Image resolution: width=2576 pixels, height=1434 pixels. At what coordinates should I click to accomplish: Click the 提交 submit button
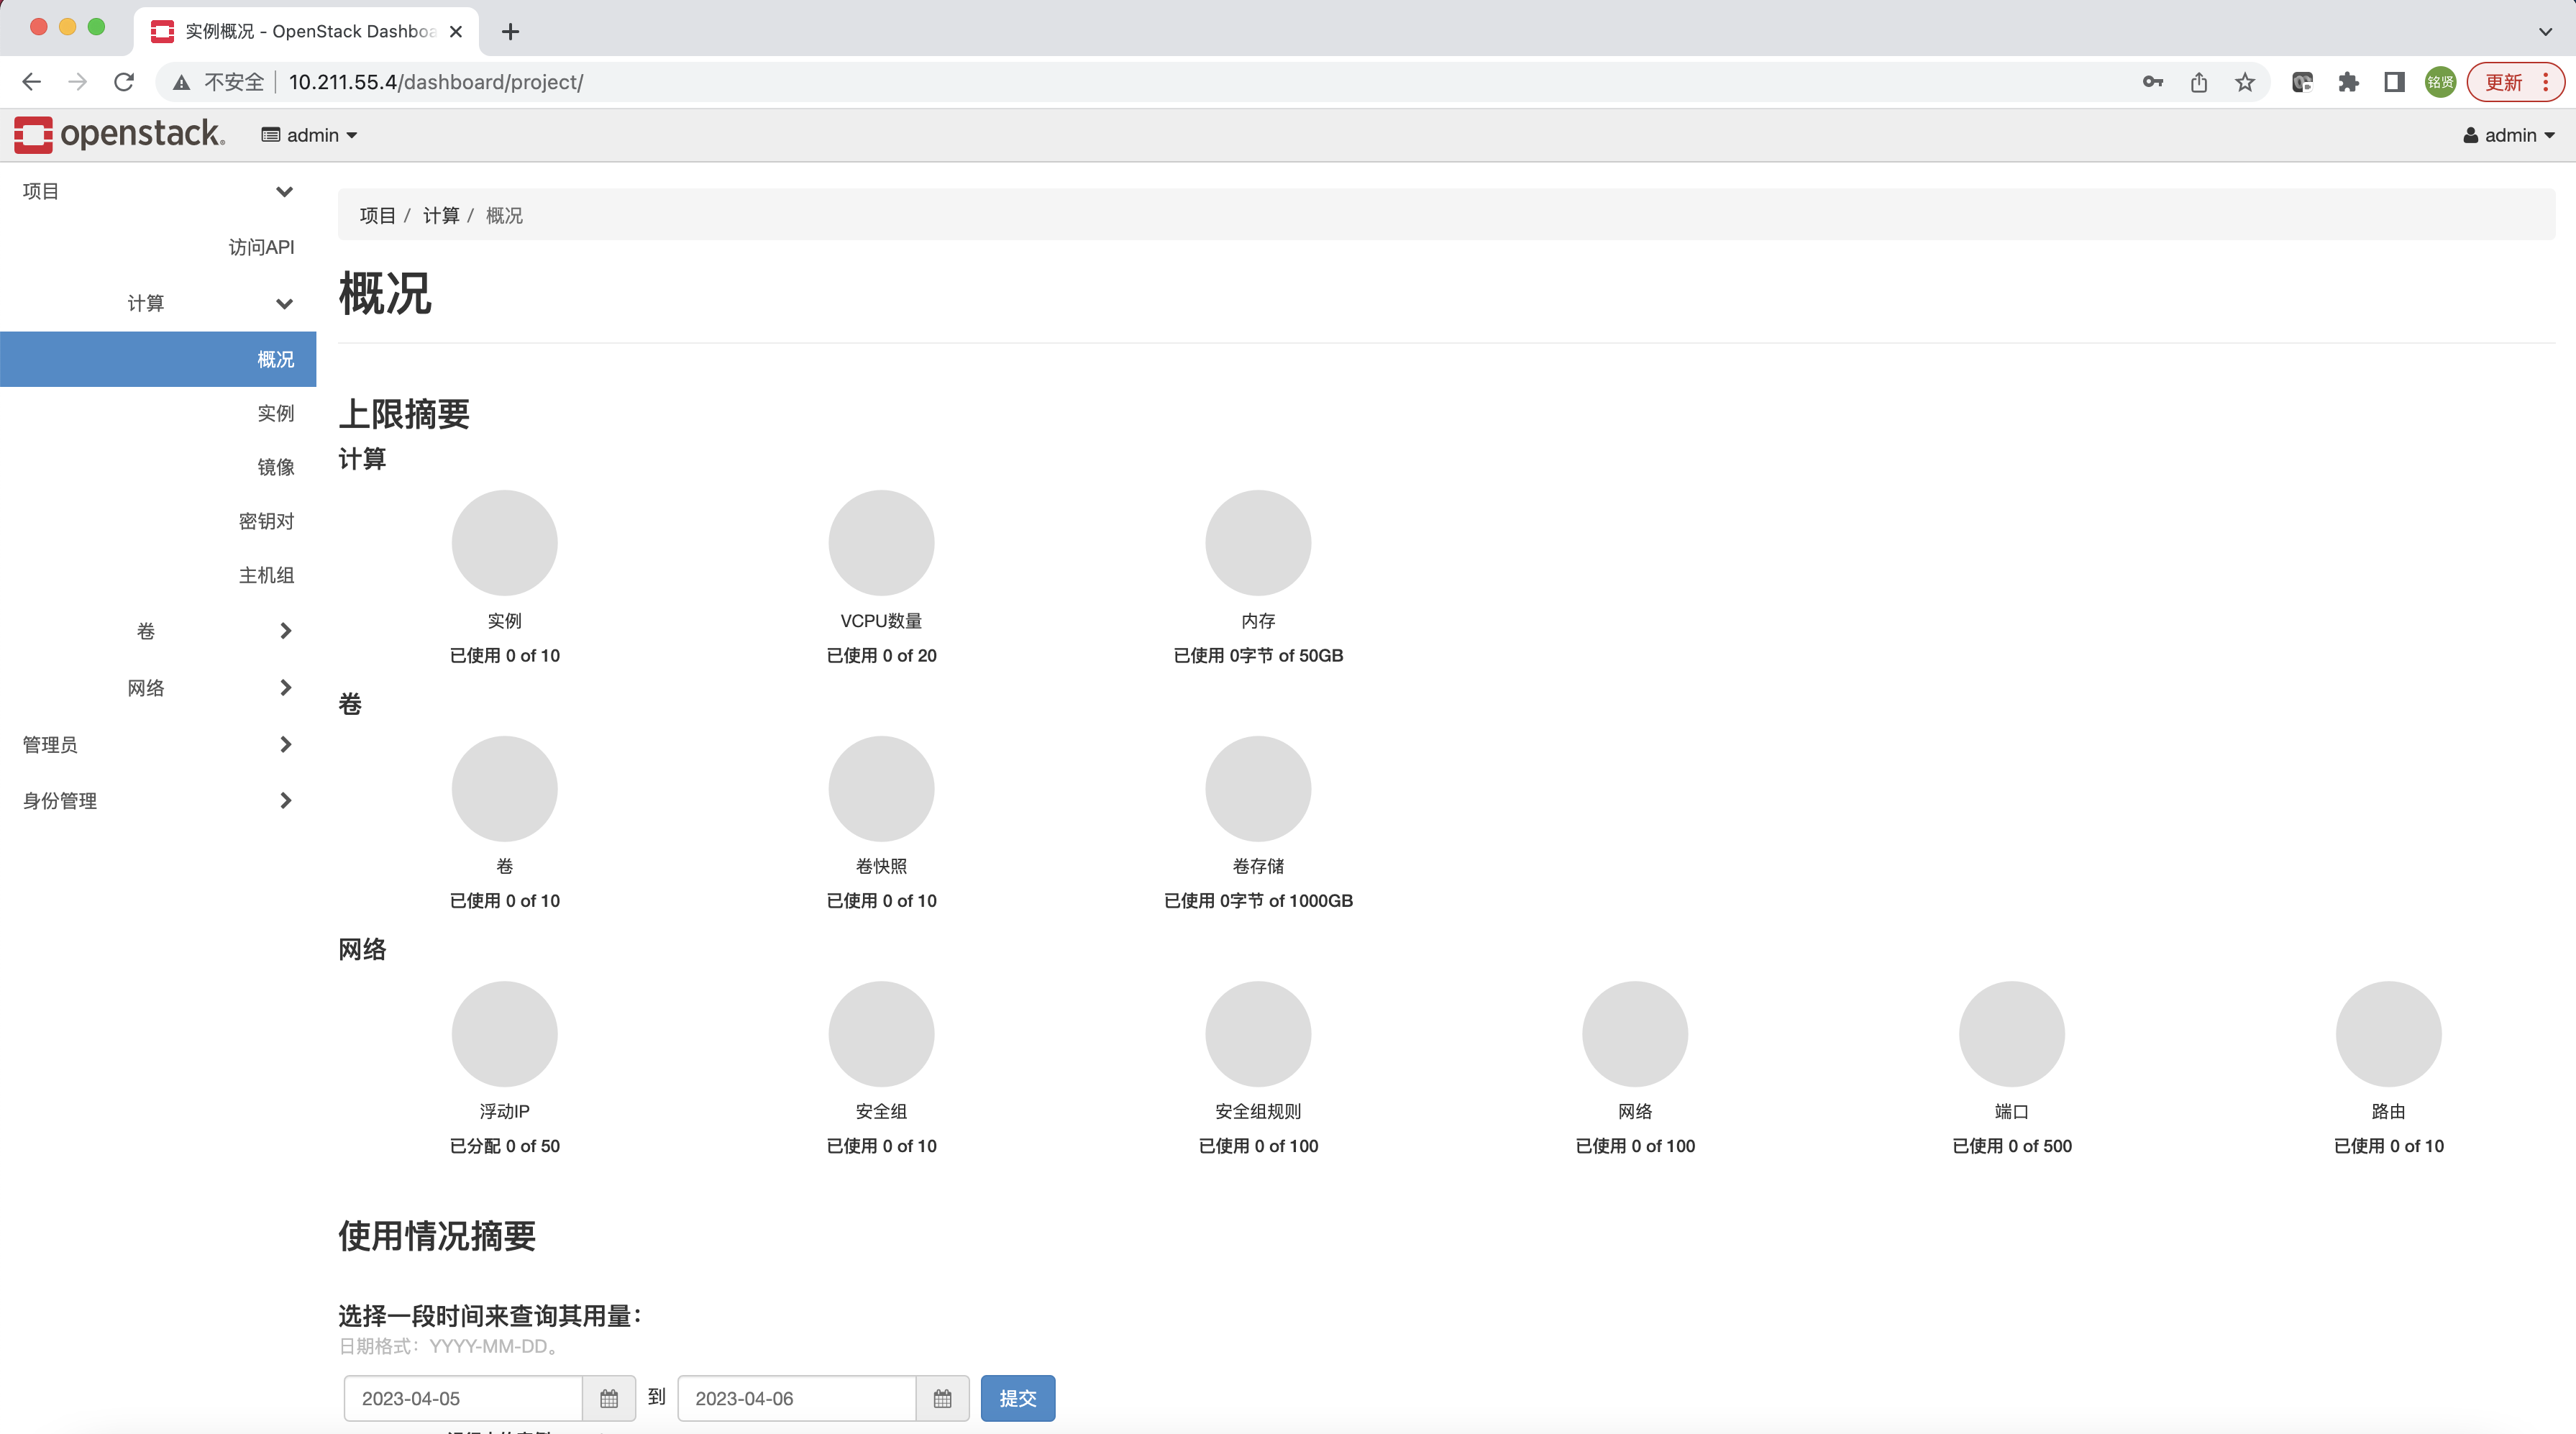point(1017,1398)
